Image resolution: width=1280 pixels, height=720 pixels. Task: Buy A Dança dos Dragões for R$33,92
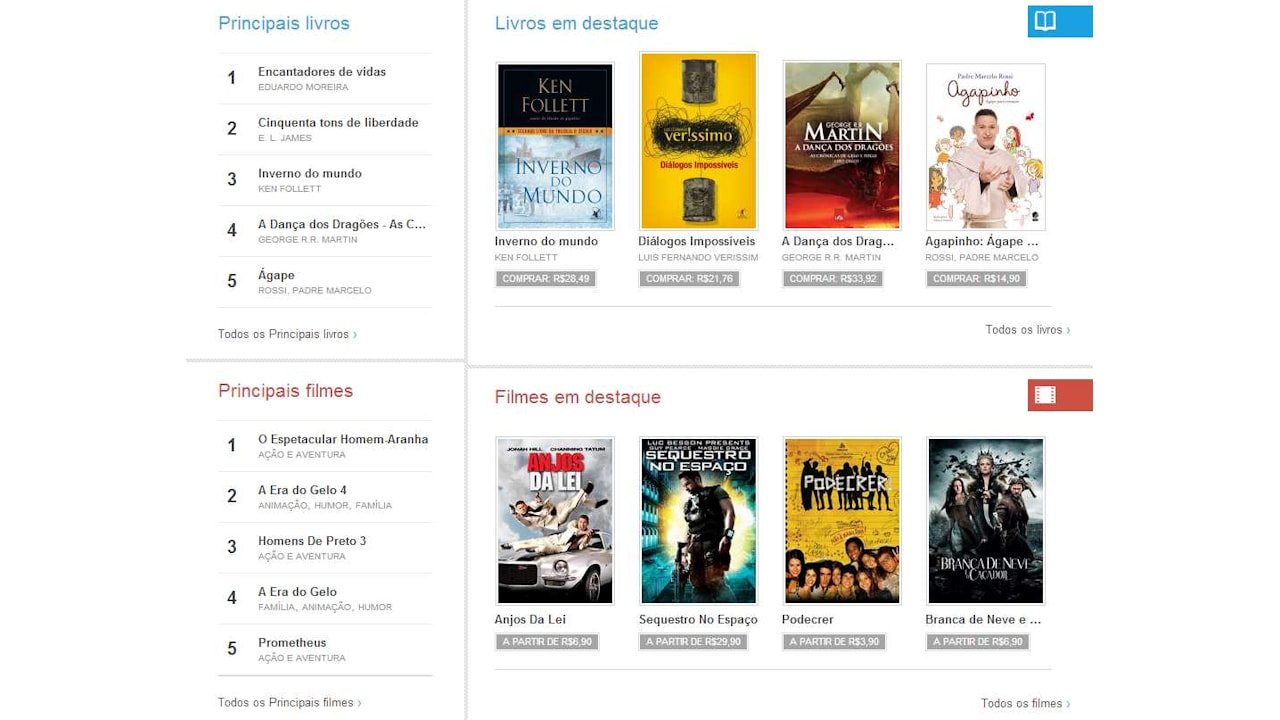833,279
